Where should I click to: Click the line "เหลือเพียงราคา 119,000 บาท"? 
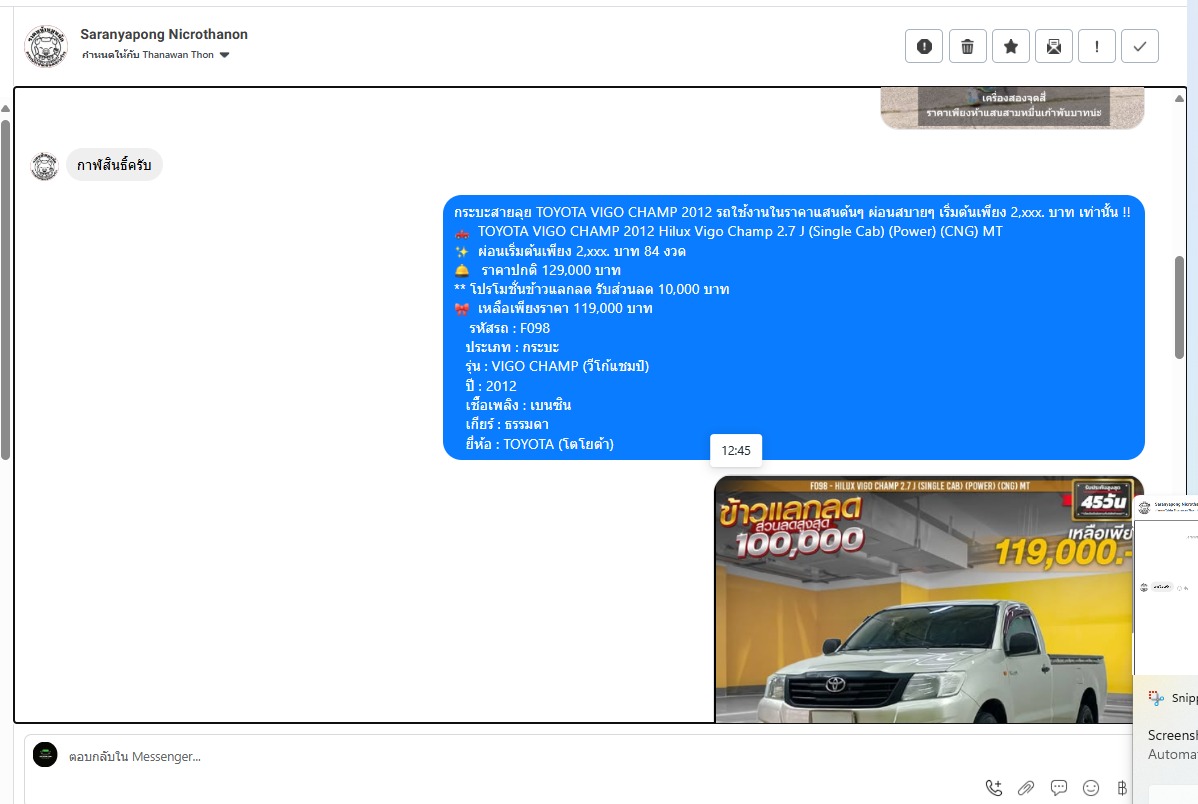click(565, 308)
